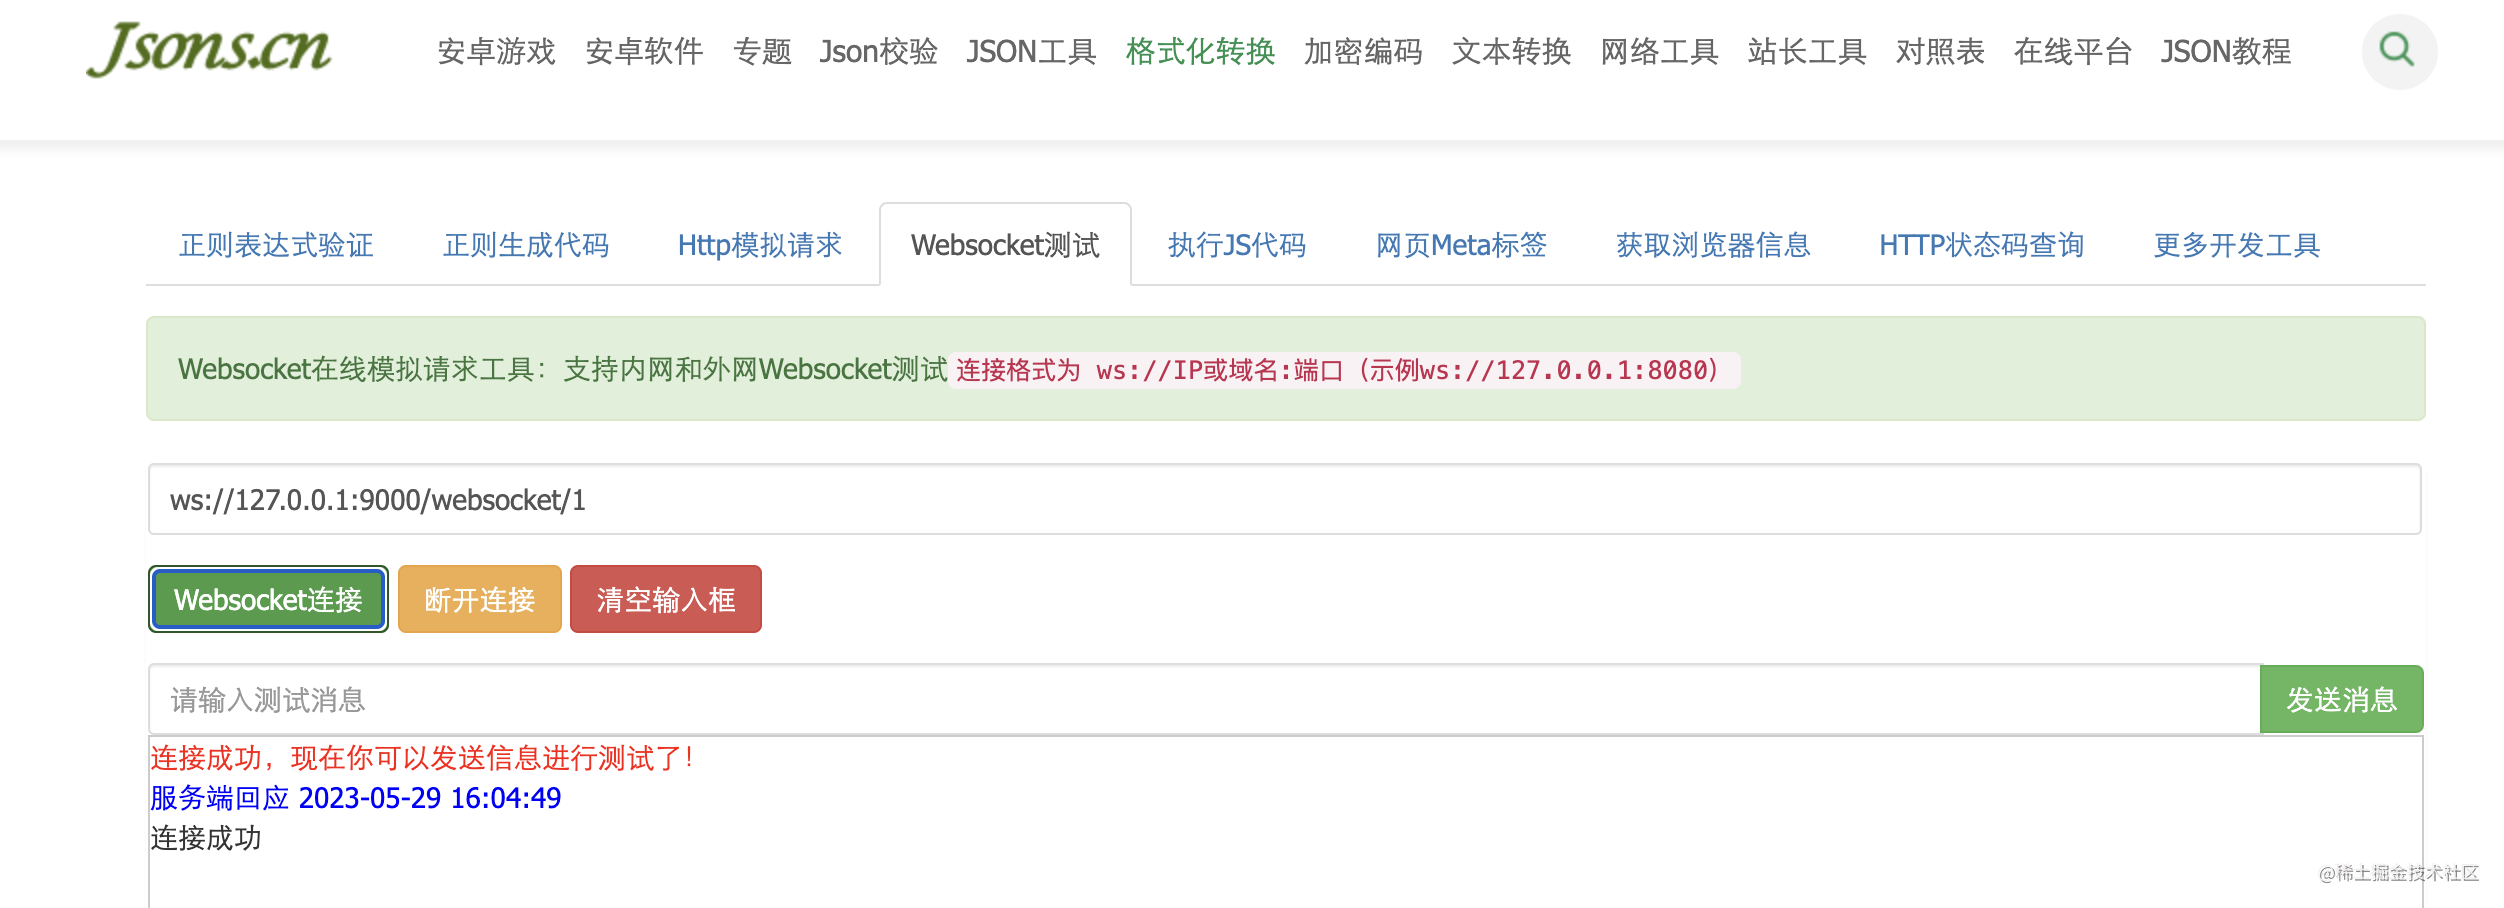Click the Websocket在线模拟请求工具 description text
The width and height of the screenshot is (2504, 908).
click(x=563, y=369)
